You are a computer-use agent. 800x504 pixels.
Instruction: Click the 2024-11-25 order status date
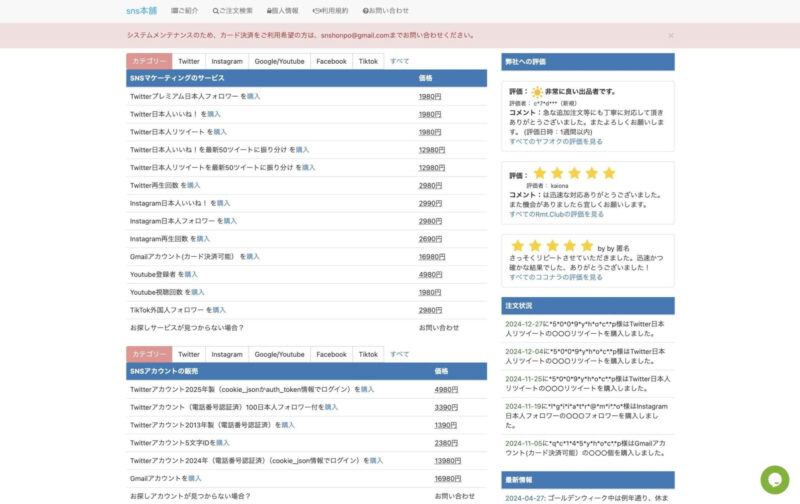point(524,380)
